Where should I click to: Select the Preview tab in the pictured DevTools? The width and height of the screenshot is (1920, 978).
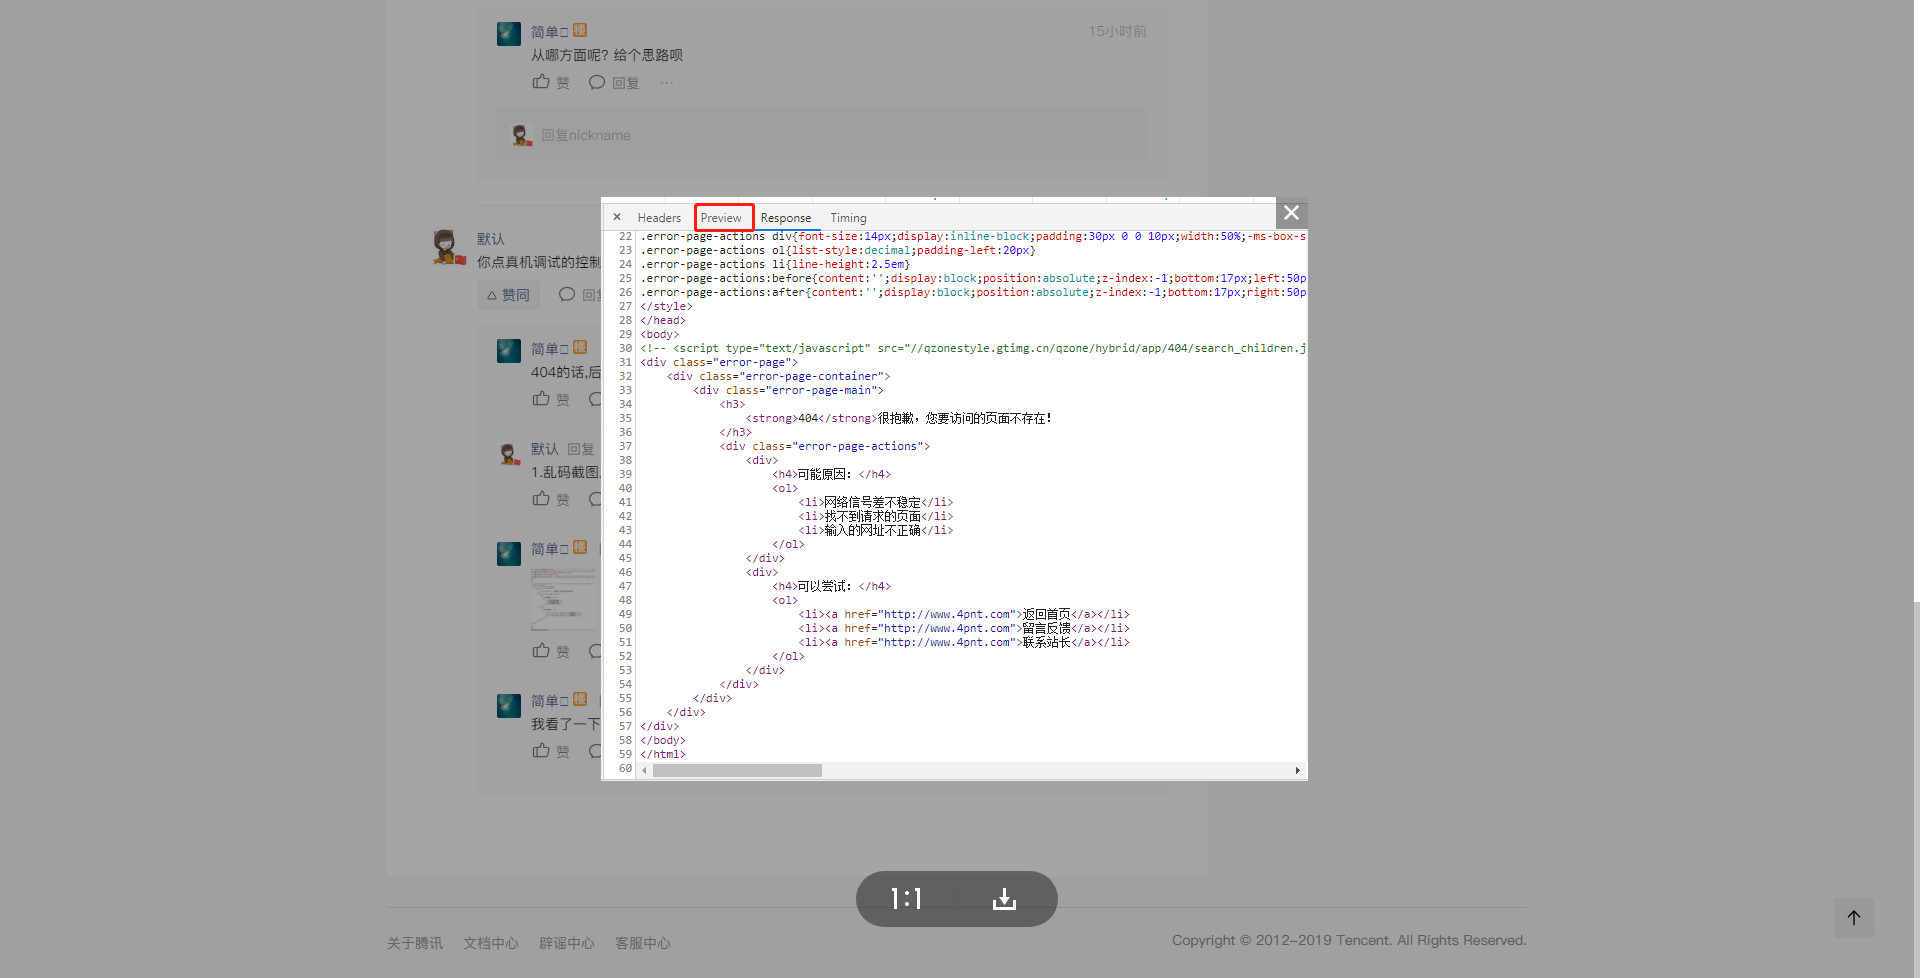(721, 218)
